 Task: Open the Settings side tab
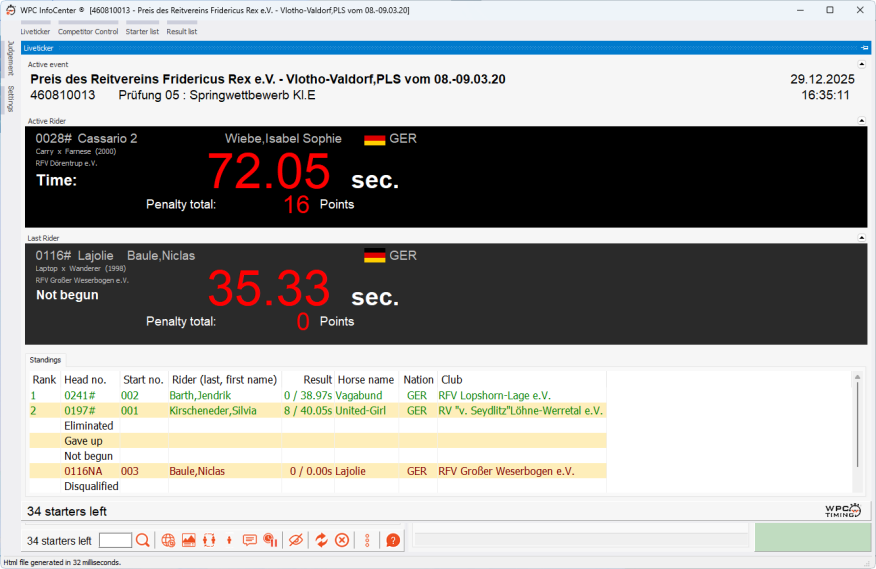tap(10, 100)
